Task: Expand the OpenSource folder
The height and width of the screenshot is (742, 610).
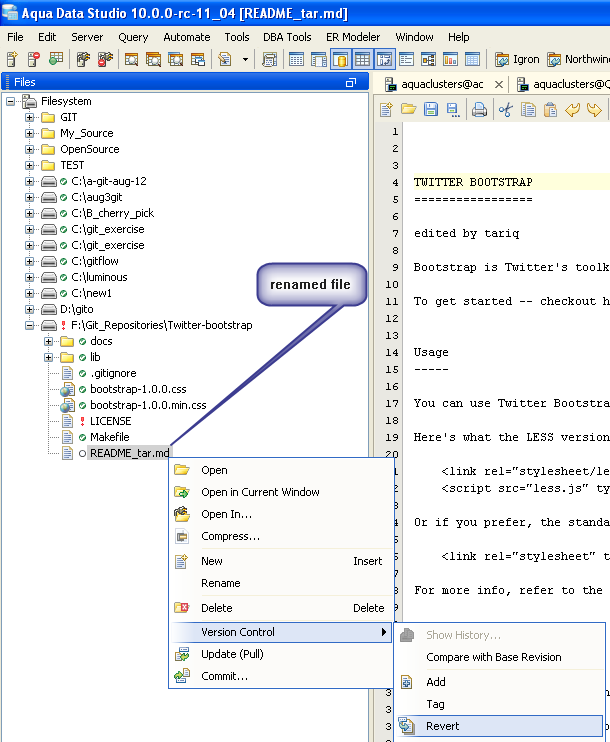Action: [29, 150]
